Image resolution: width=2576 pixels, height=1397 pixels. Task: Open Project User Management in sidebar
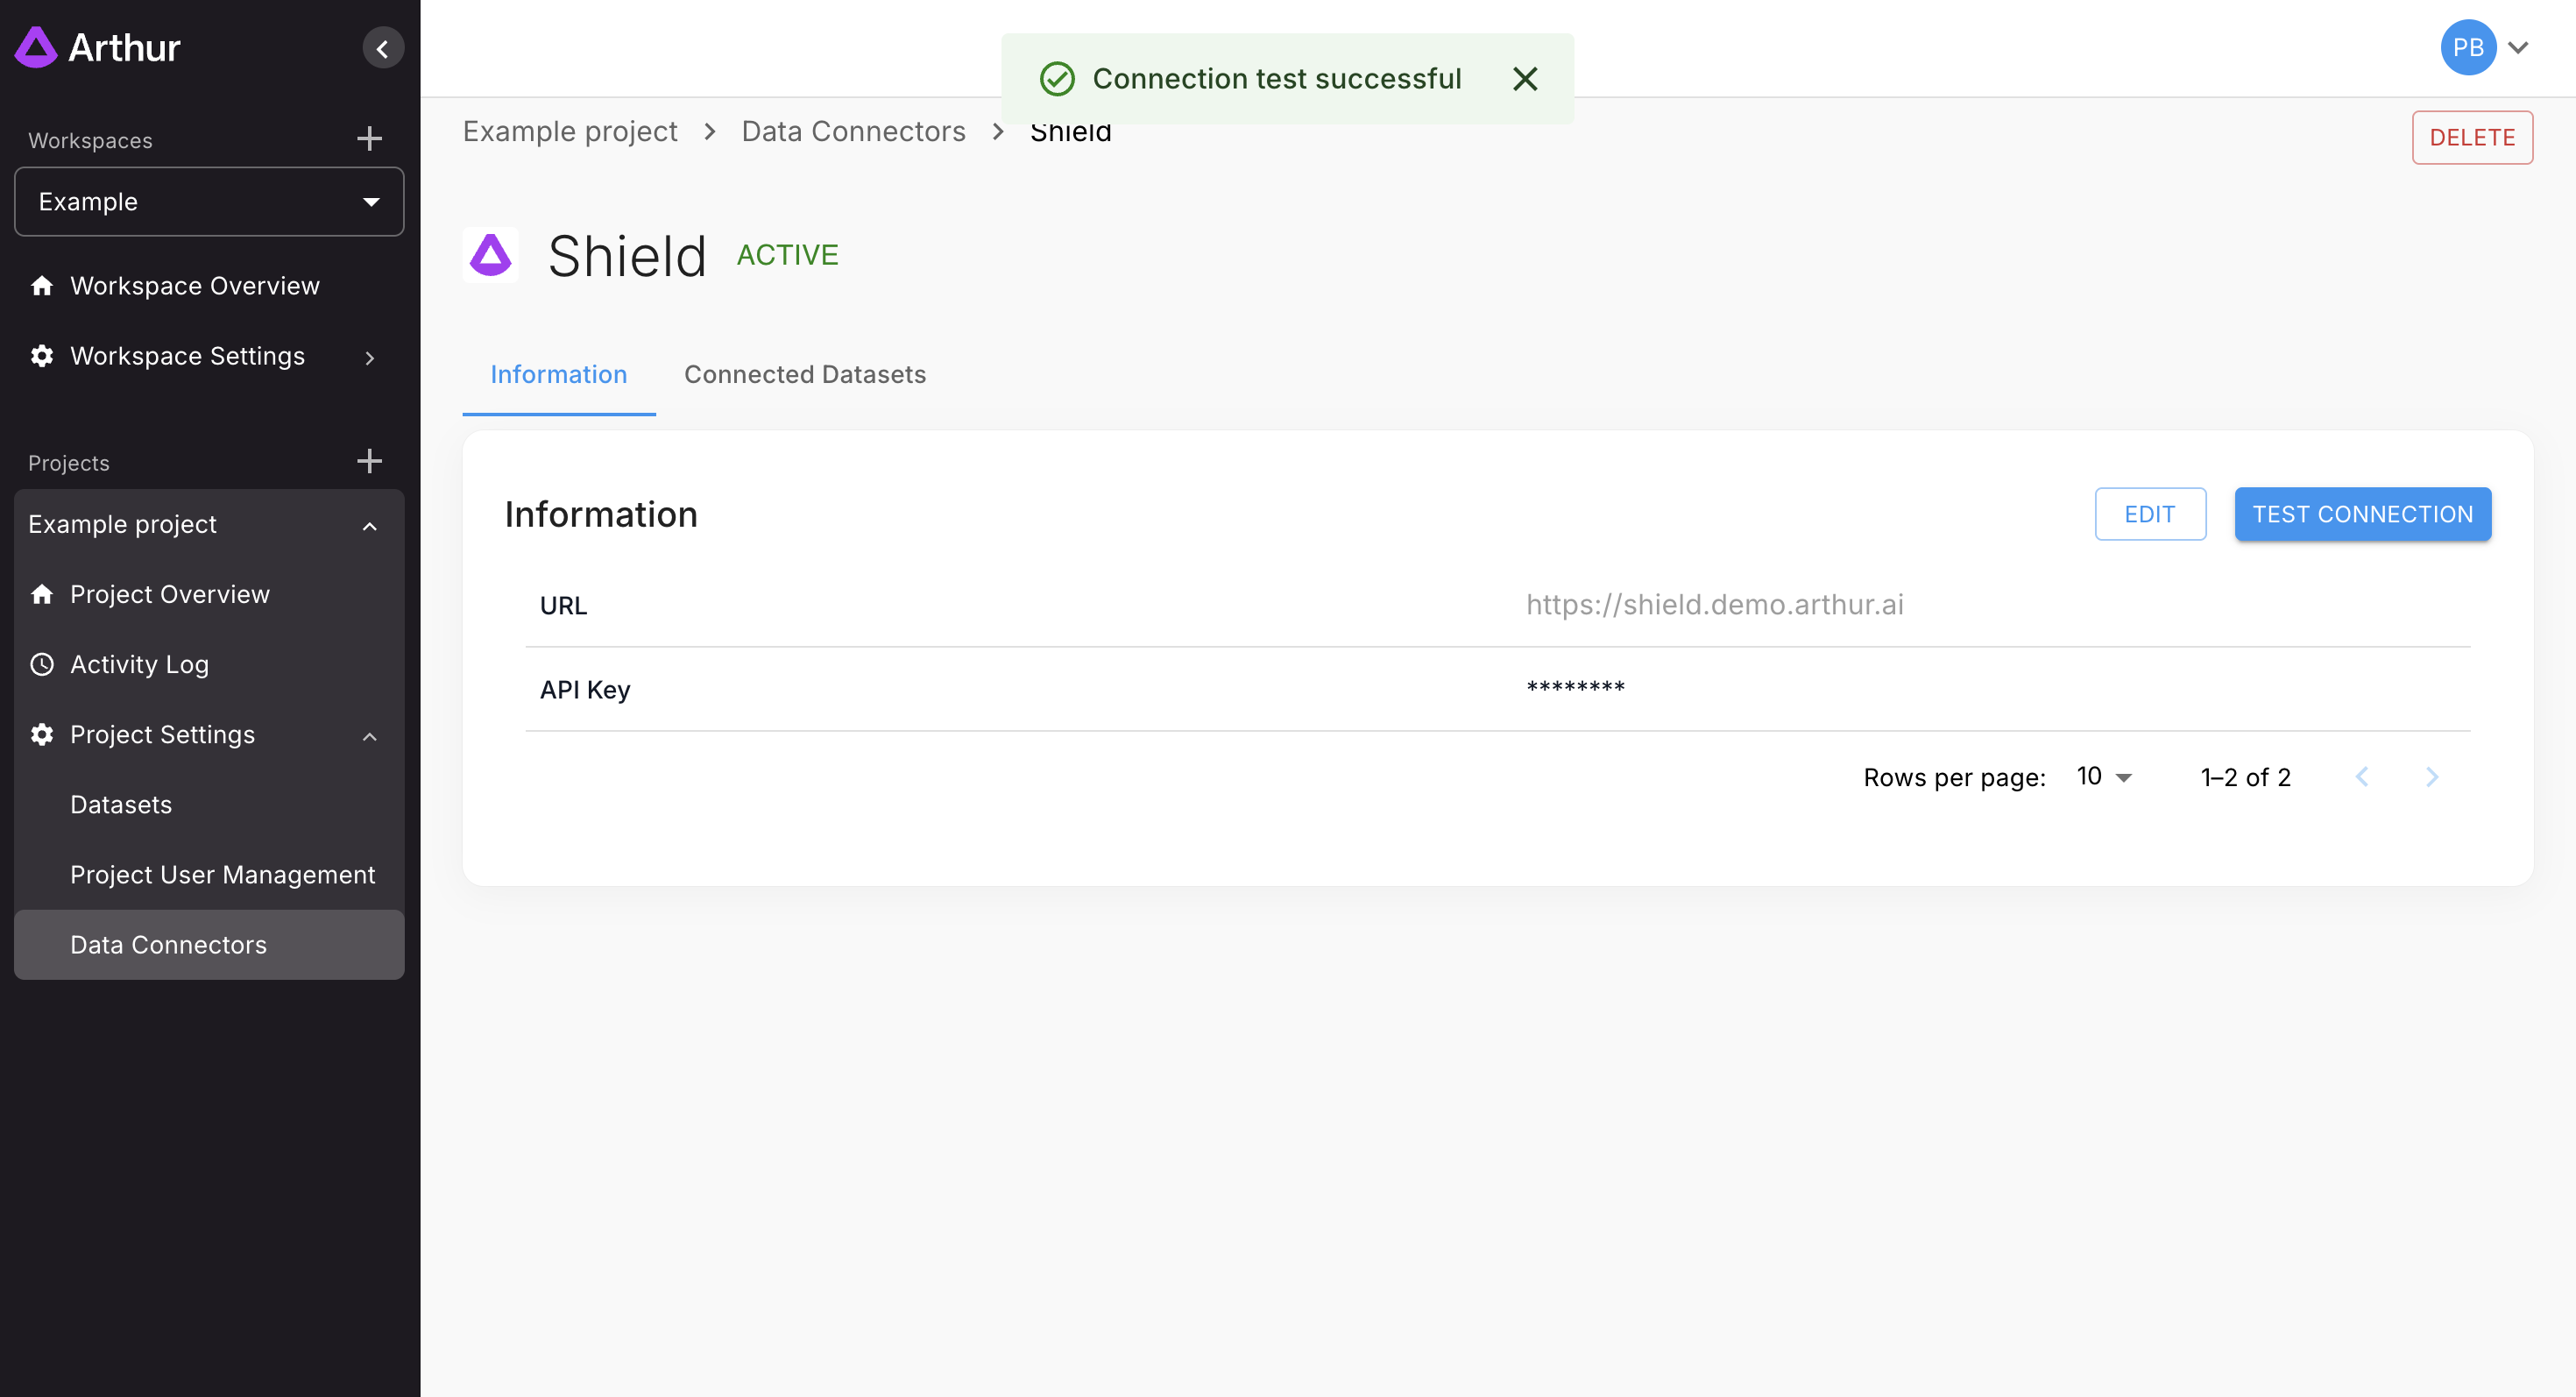(x=222, y=874)
